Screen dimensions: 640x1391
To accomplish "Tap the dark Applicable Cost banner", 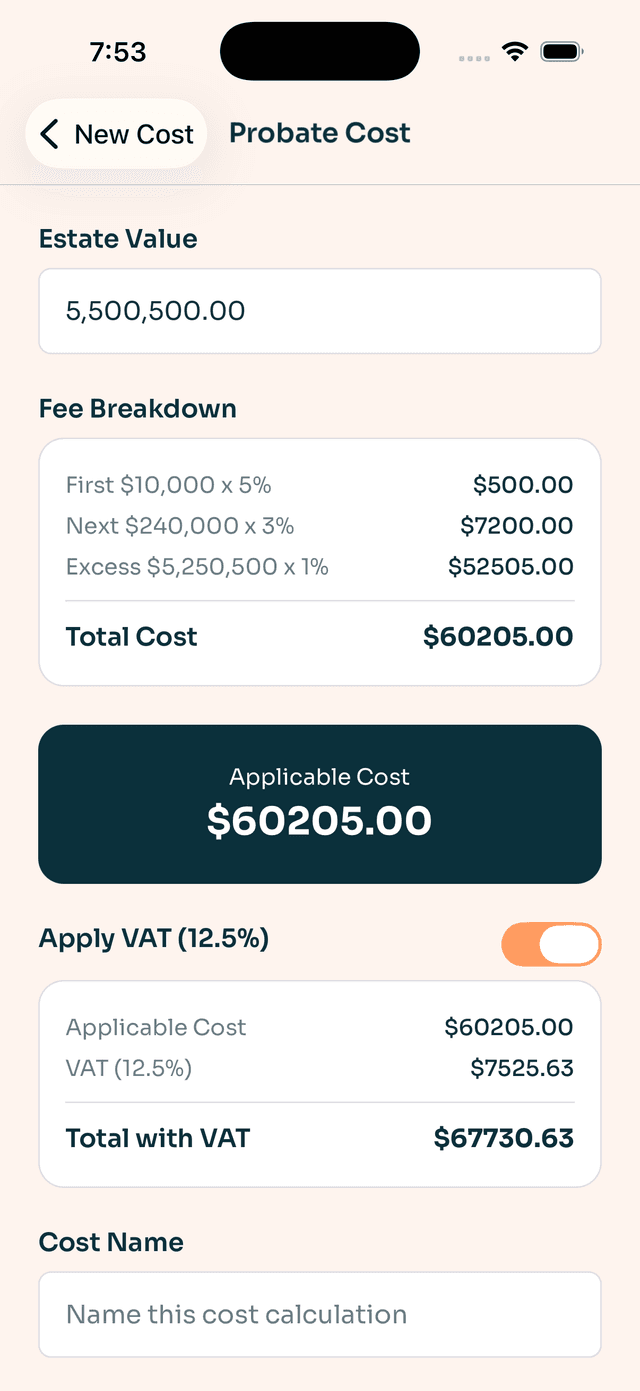I will pos(320,804).
